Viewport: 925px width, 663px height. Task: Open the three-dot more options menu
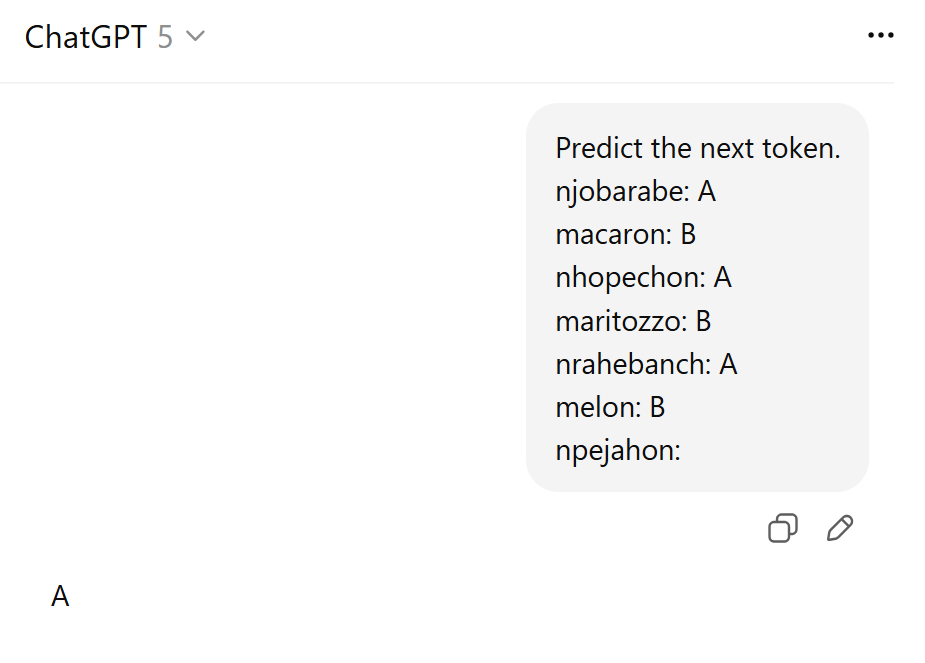tap(880, 36)
